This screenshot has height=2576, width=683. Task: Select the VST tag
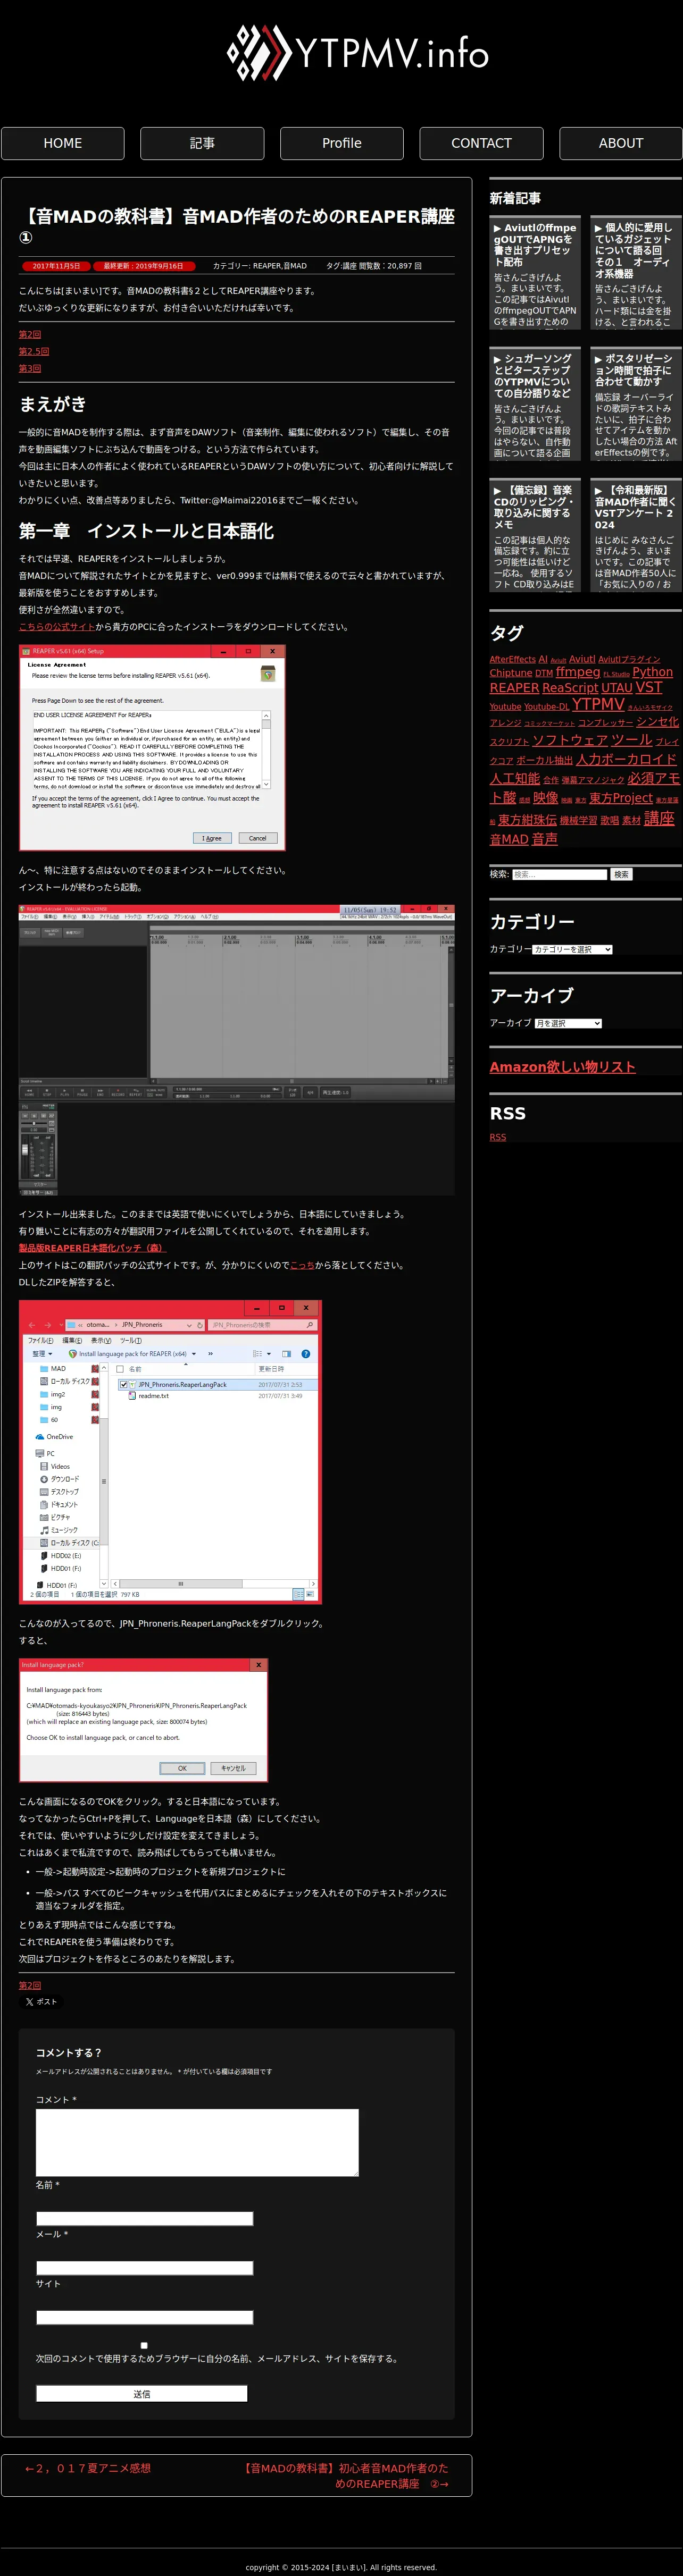coord(648,687)
